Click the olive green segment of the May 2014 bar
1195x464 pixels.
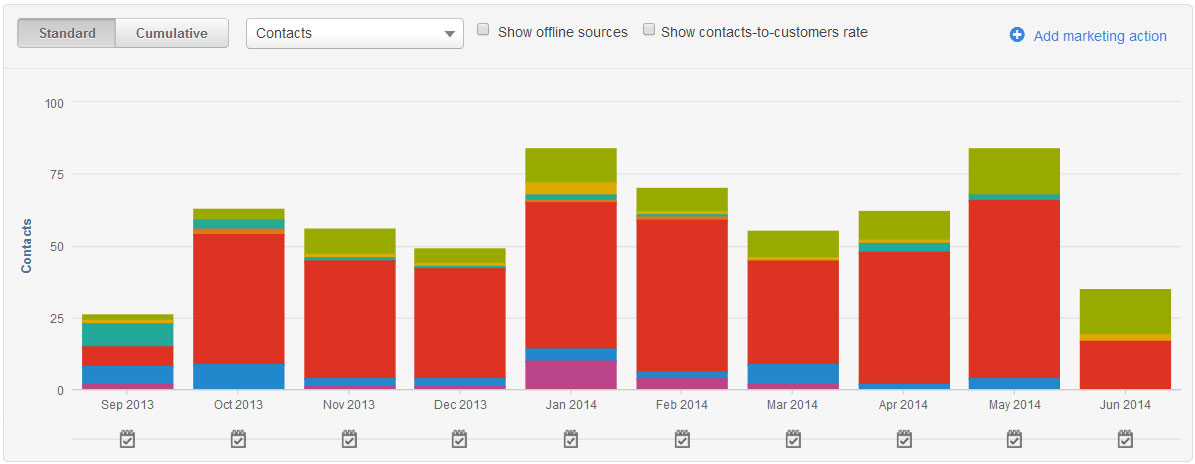[1014, 171]
